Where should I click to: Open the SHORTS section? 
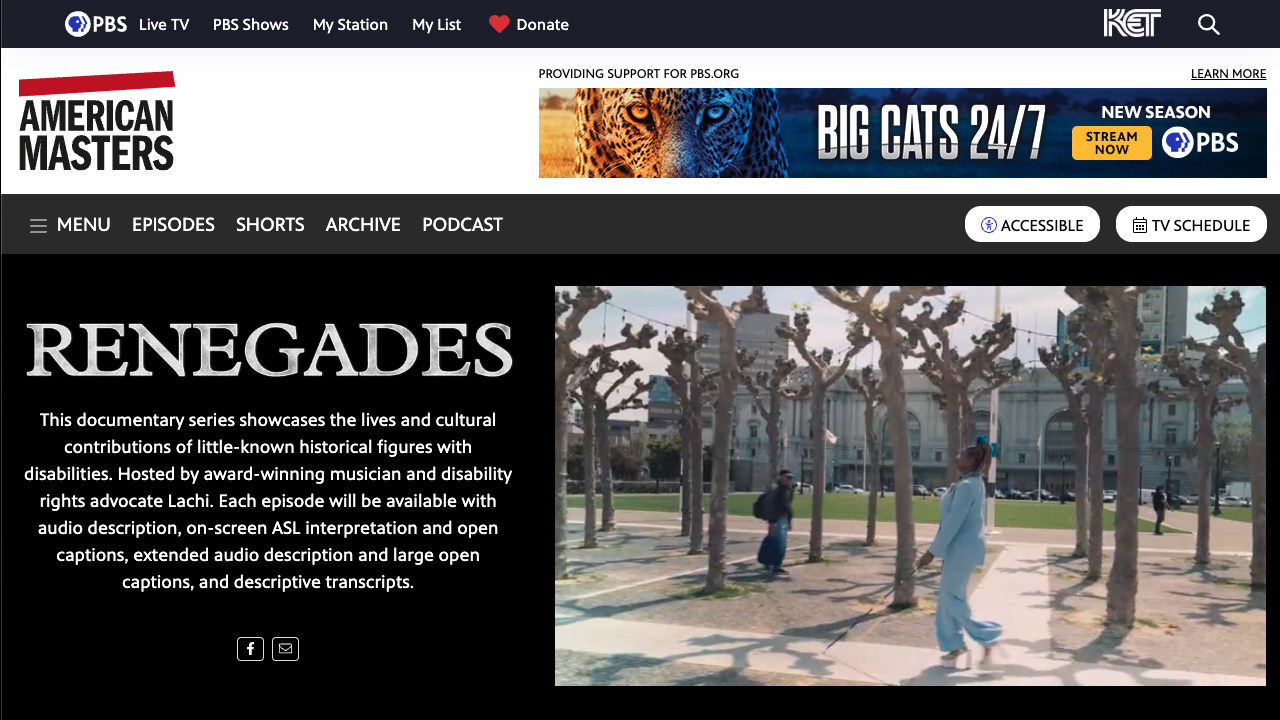(270, 225)
